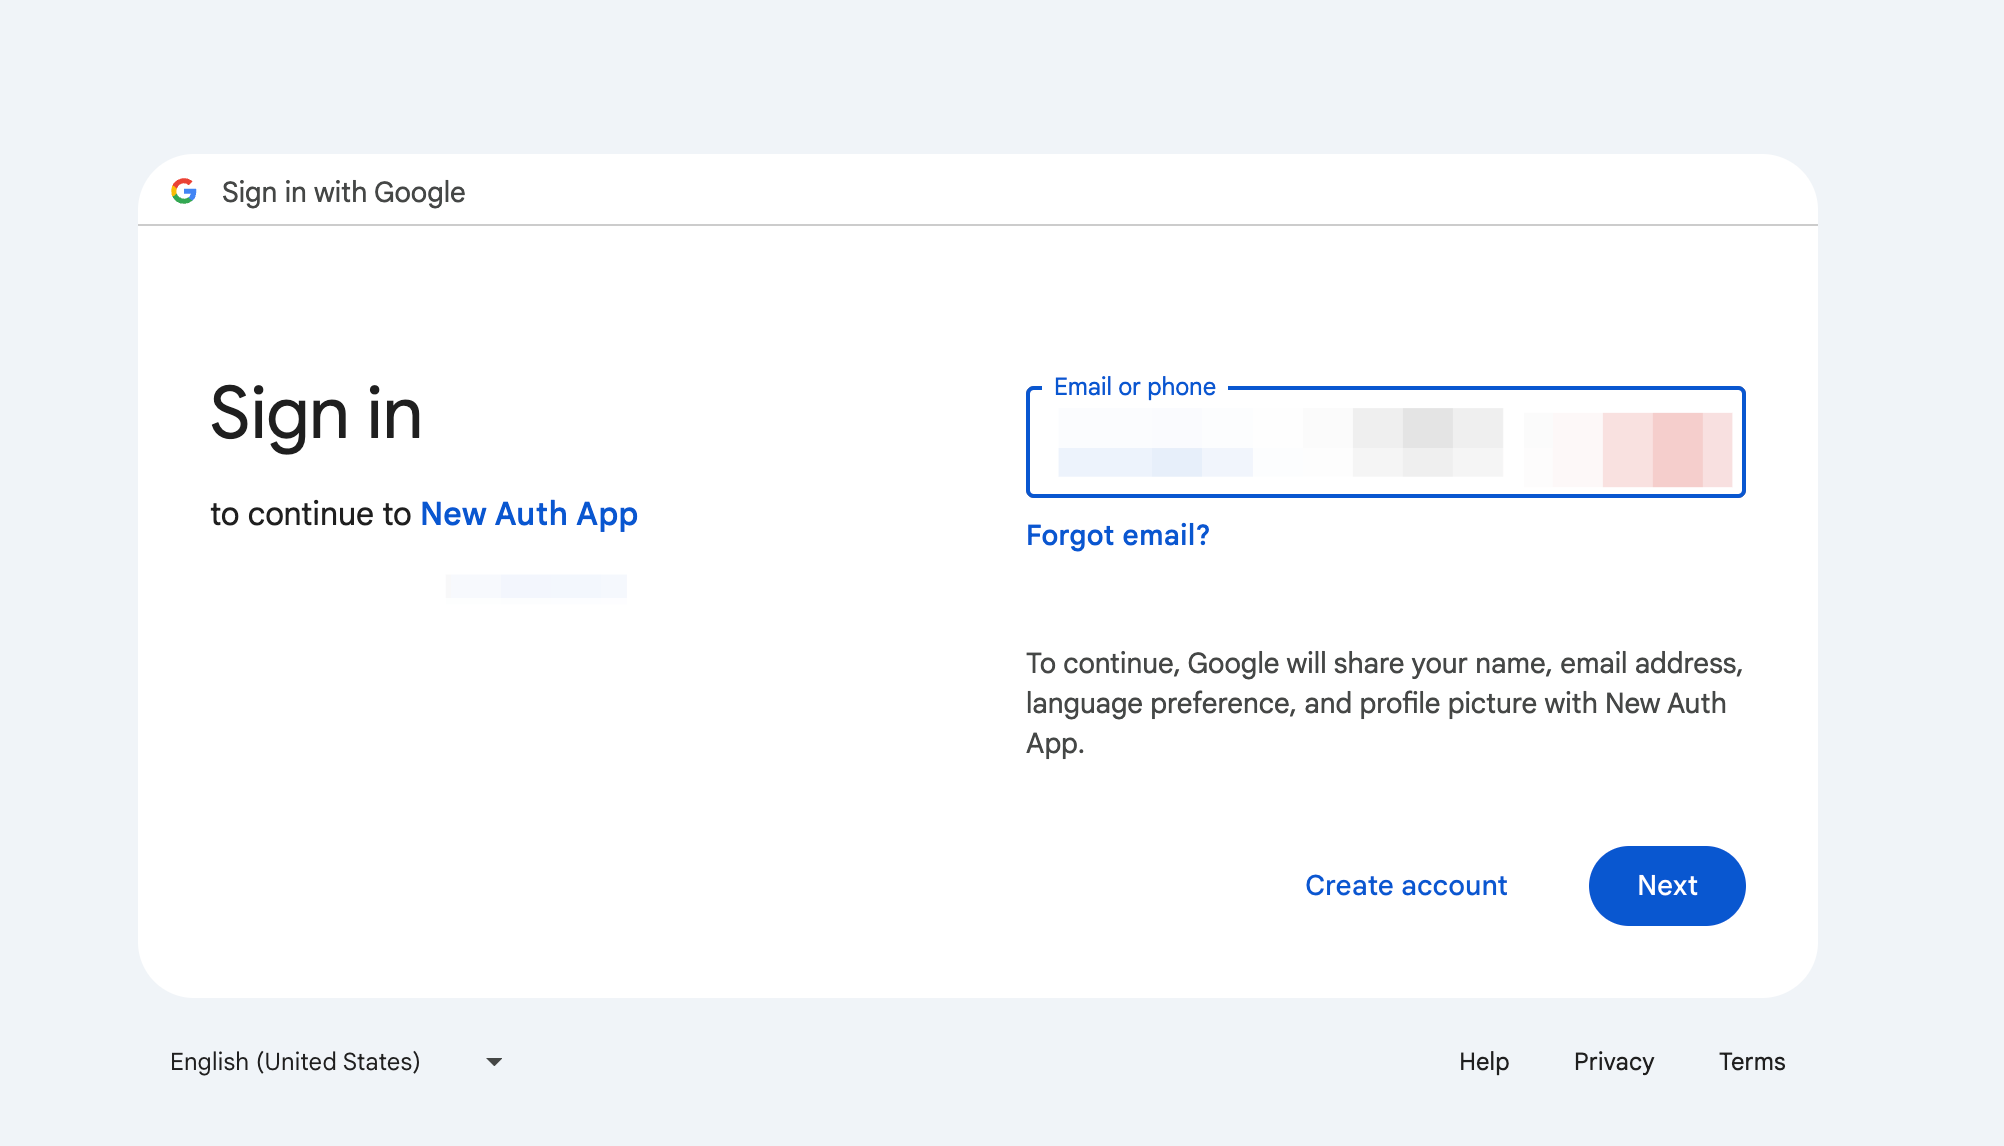This screenshot has height=1146, width=2004.
Task: Click the data sharing notice paragraph
Action: pyautogui.click(x=1385, y=703)
